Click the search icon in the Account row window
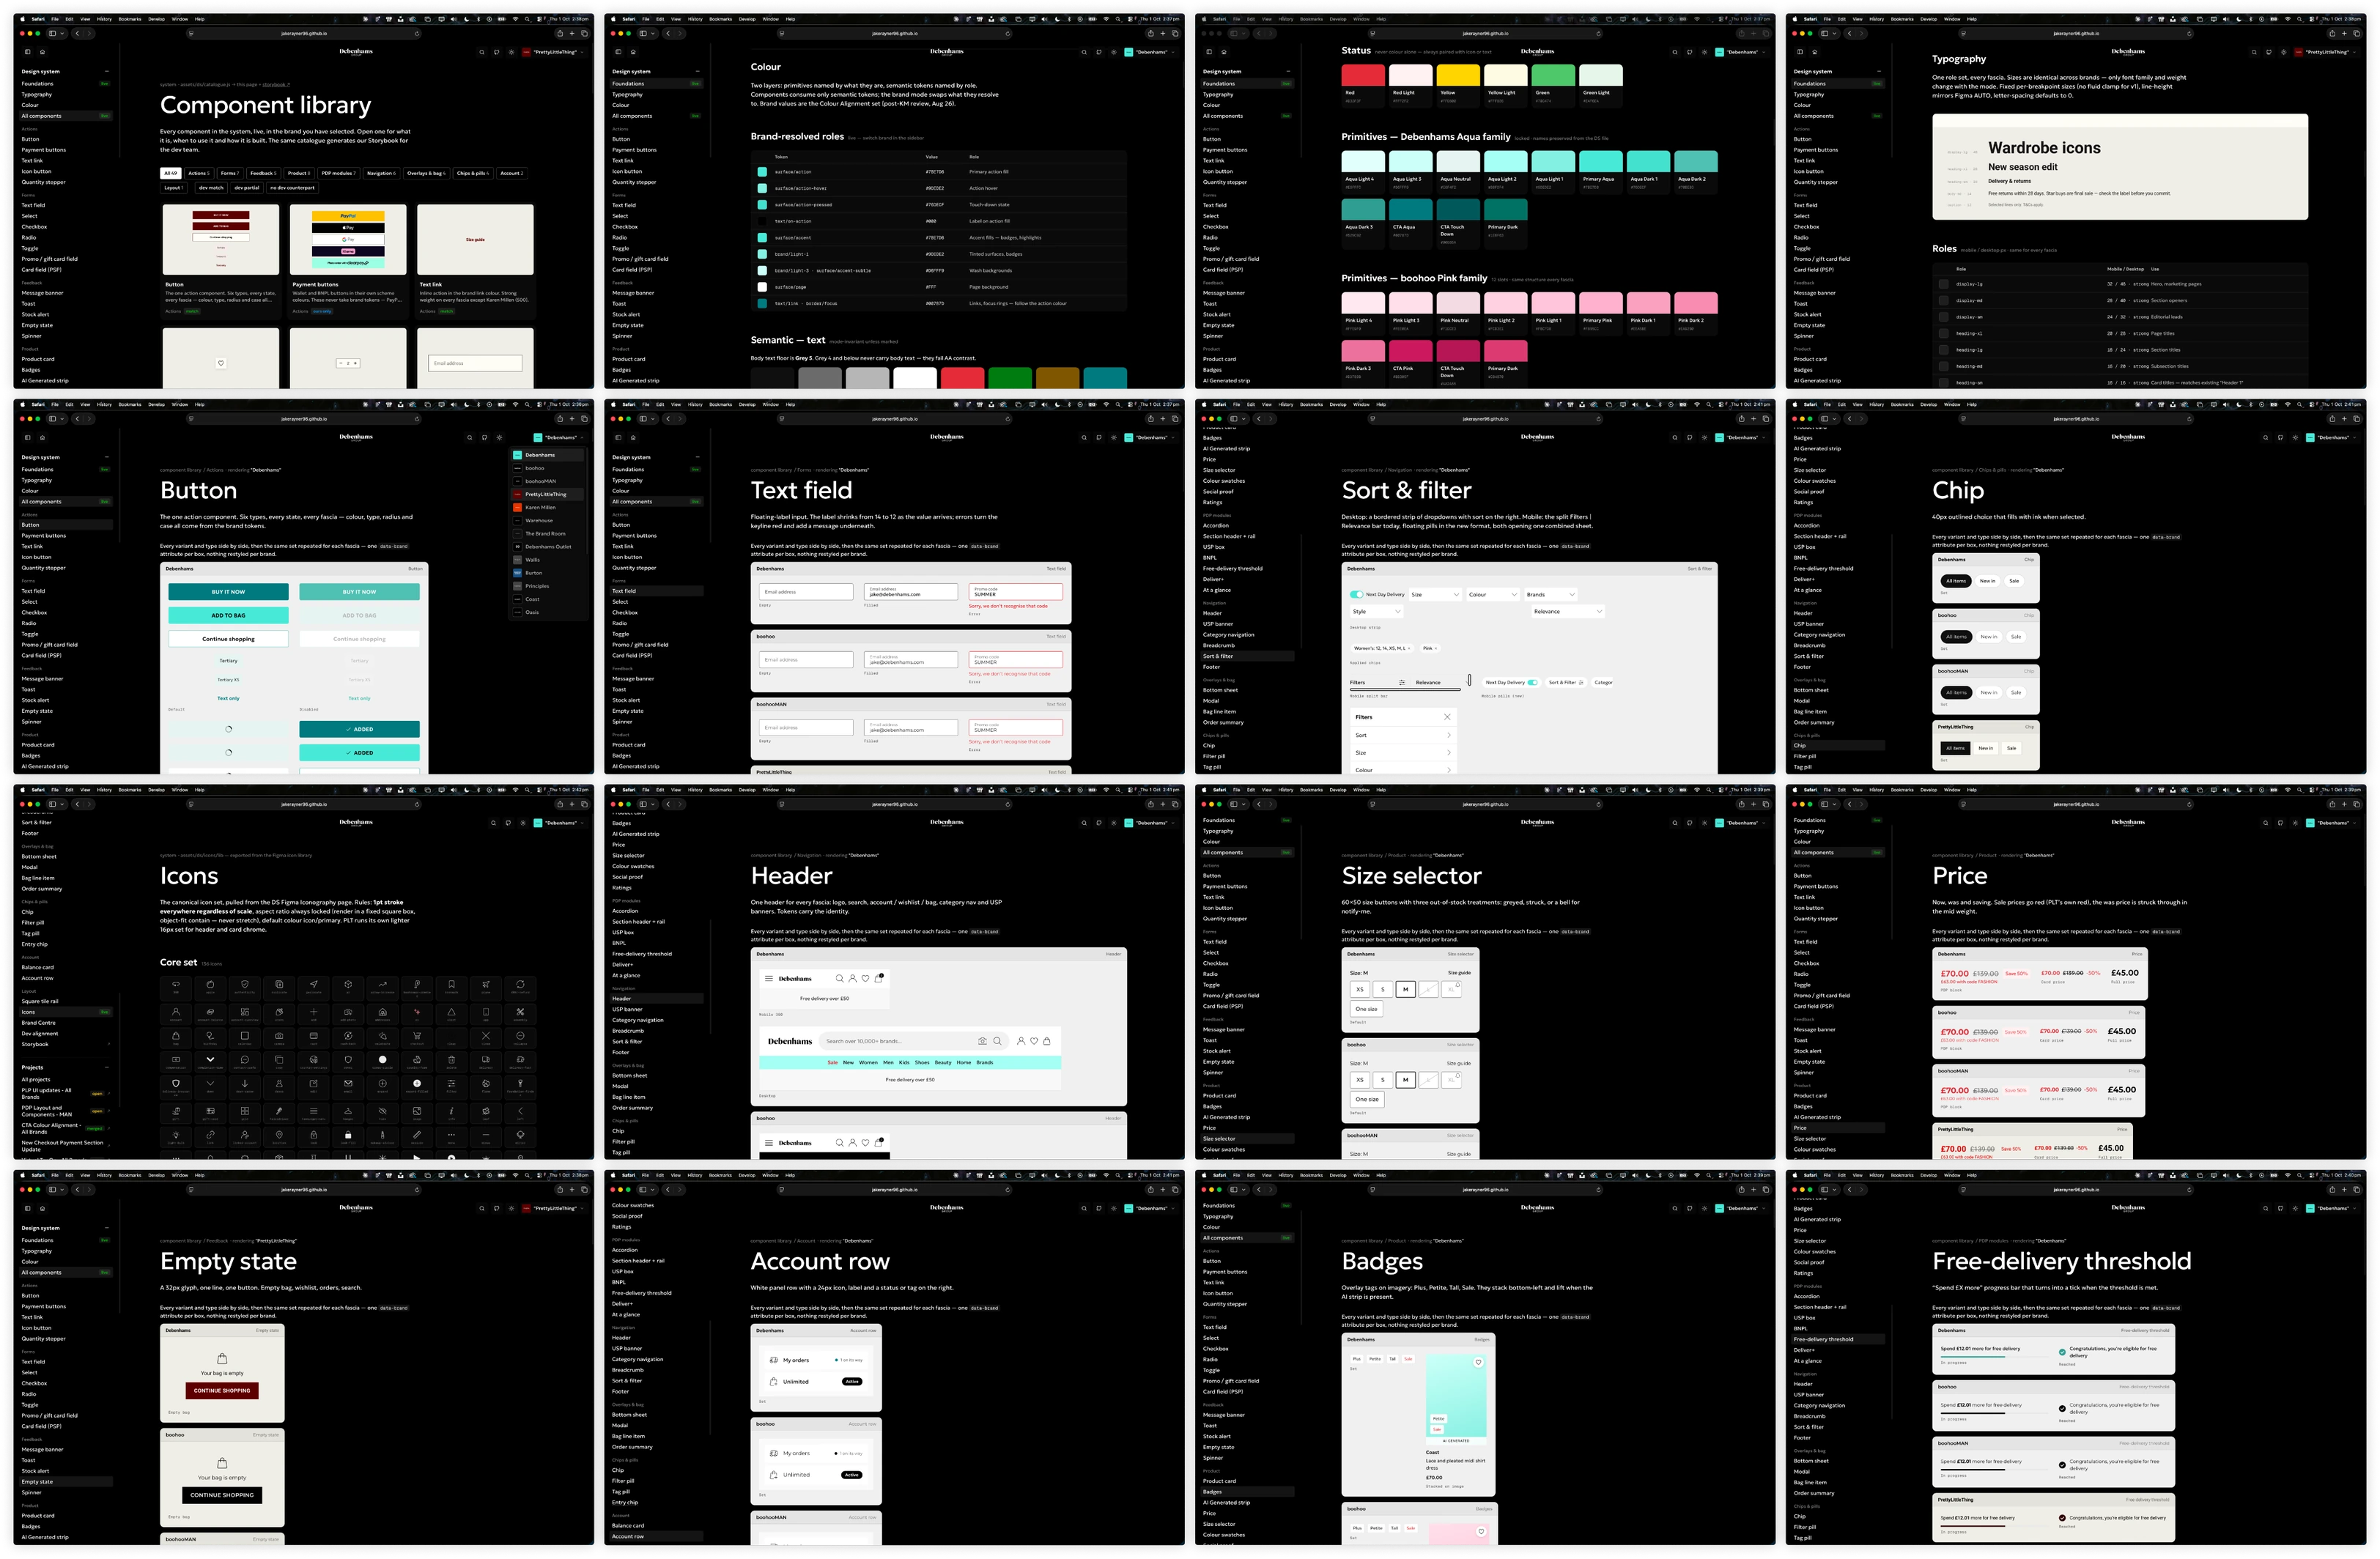Viewport: 2380px width, 1559px height. [1084, 1208]
